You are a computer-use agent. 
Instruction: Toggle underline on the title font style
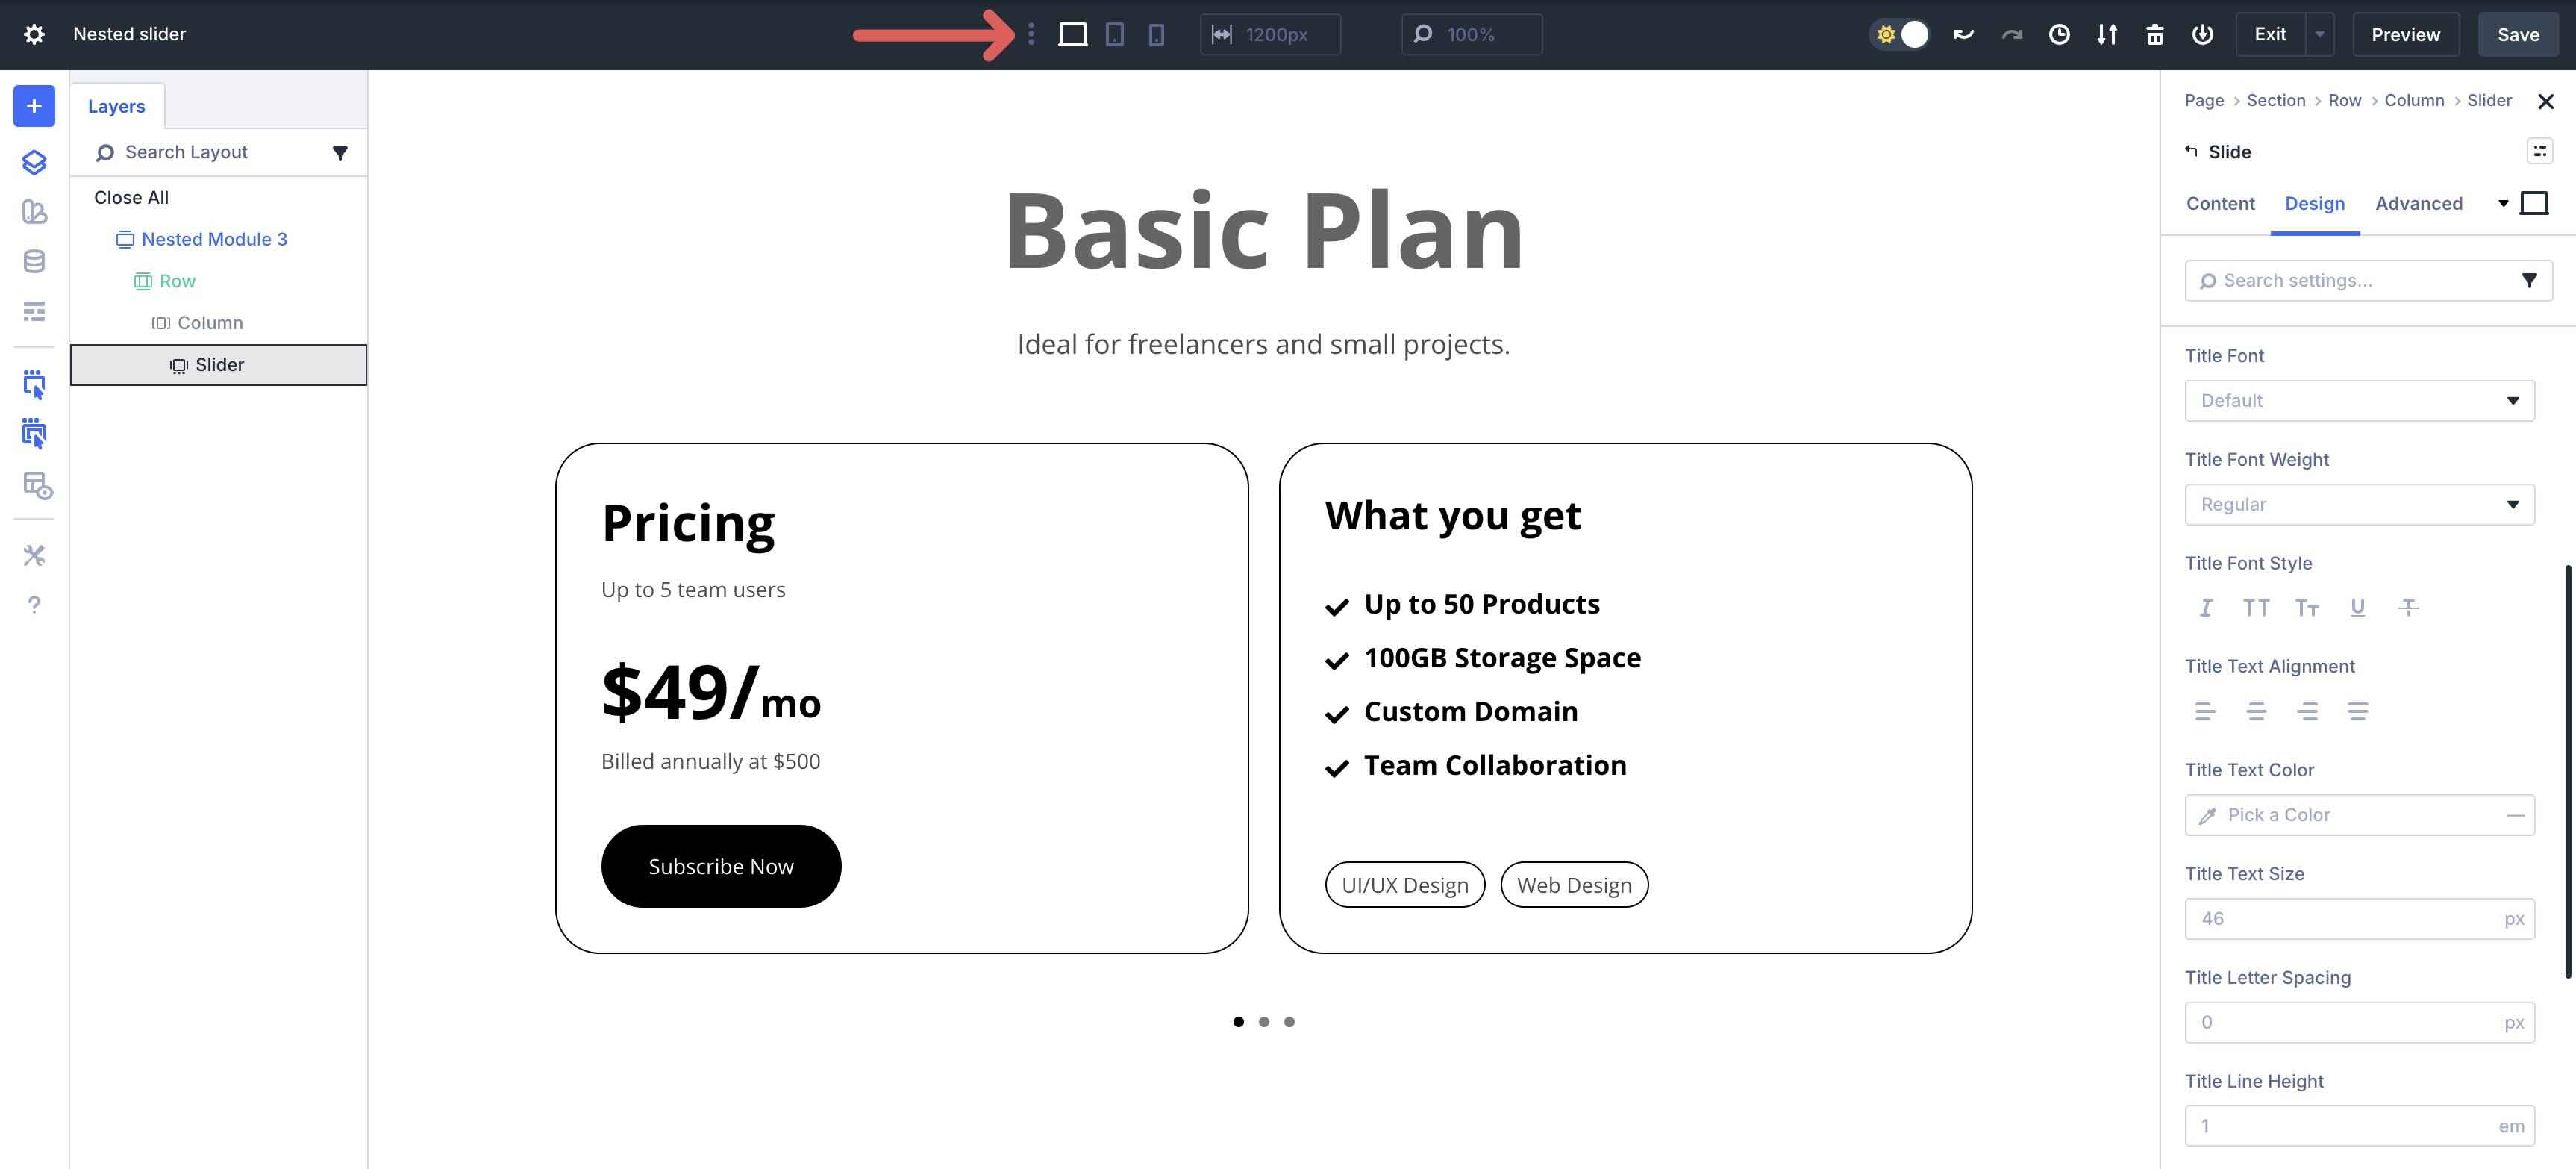2357,607
